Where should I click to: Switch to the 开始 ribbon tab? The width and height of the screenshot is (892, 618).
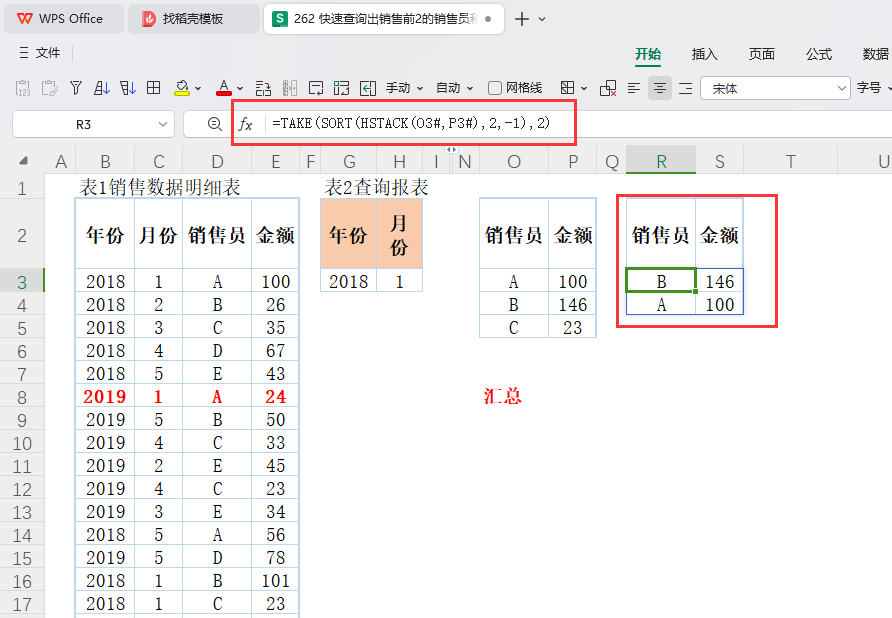click(648, 54)
